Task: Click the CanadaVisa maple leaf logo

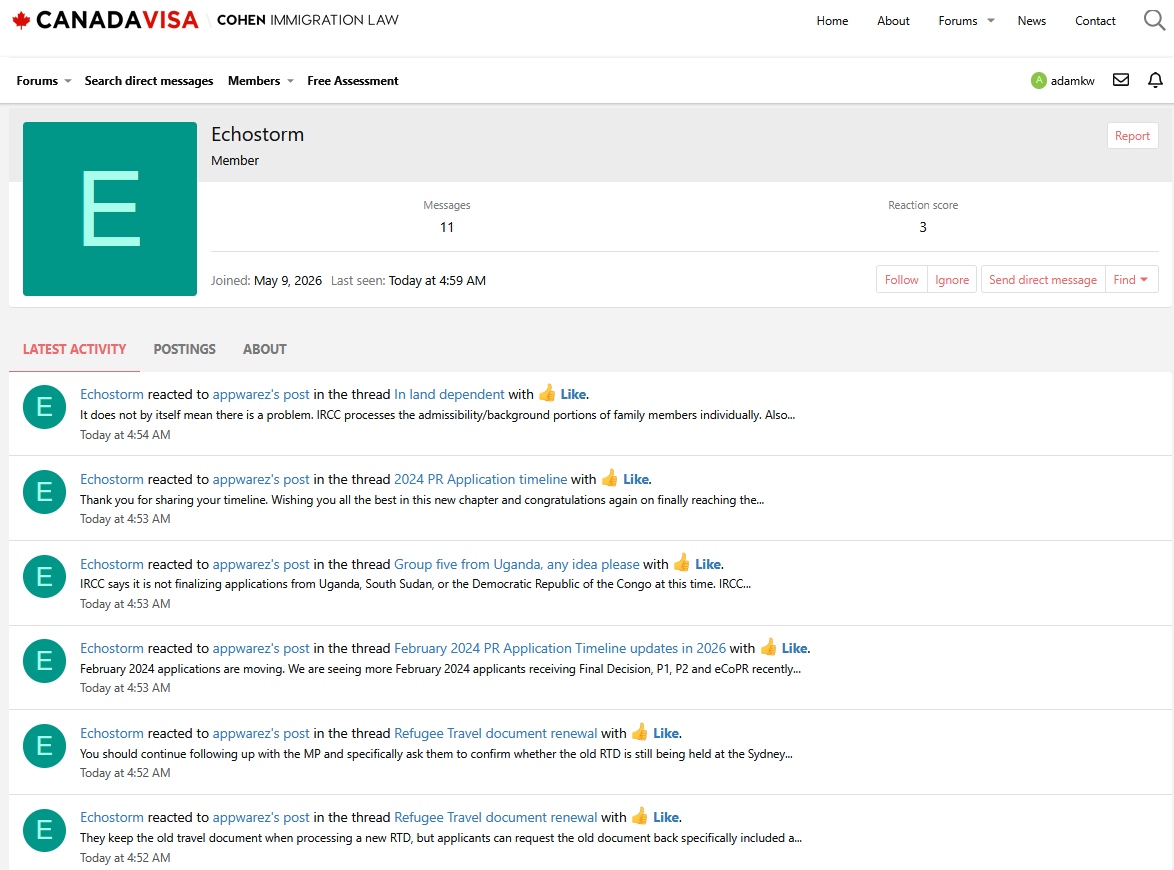Action: tap(22, 20)
